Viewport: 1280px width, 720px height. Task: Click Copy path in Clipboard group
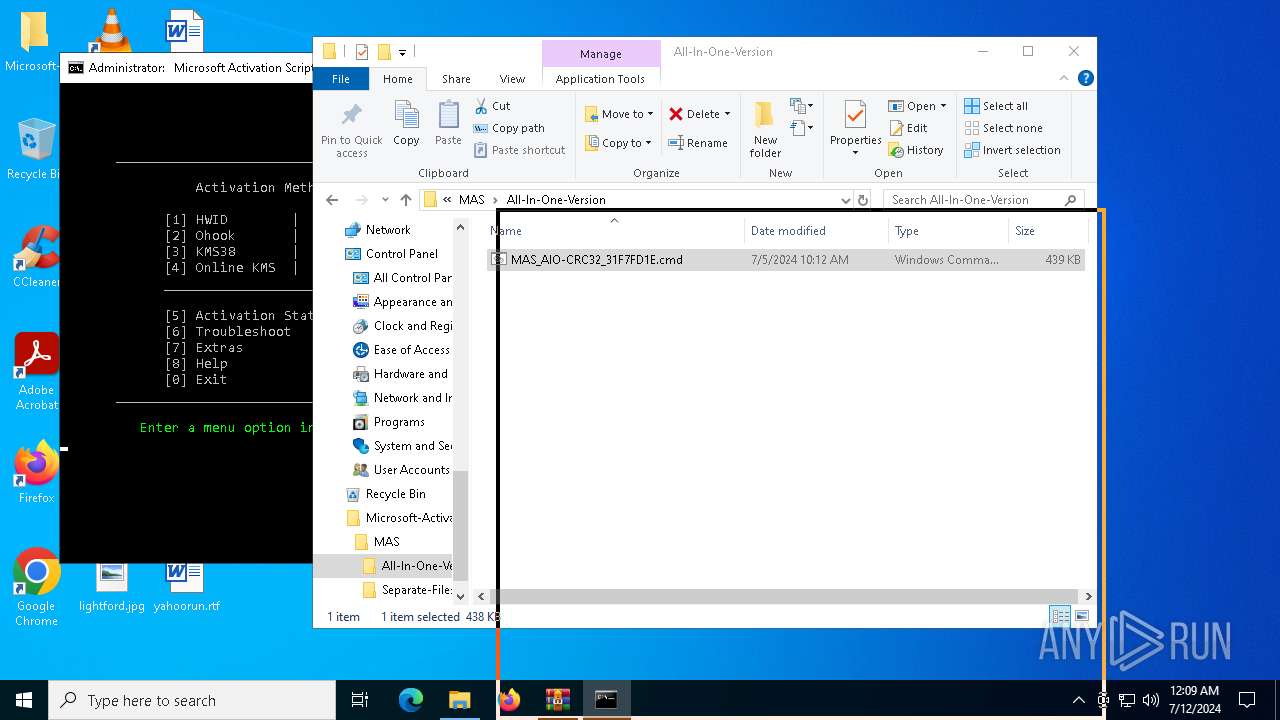pyautogui.click(x=509, y=128)
